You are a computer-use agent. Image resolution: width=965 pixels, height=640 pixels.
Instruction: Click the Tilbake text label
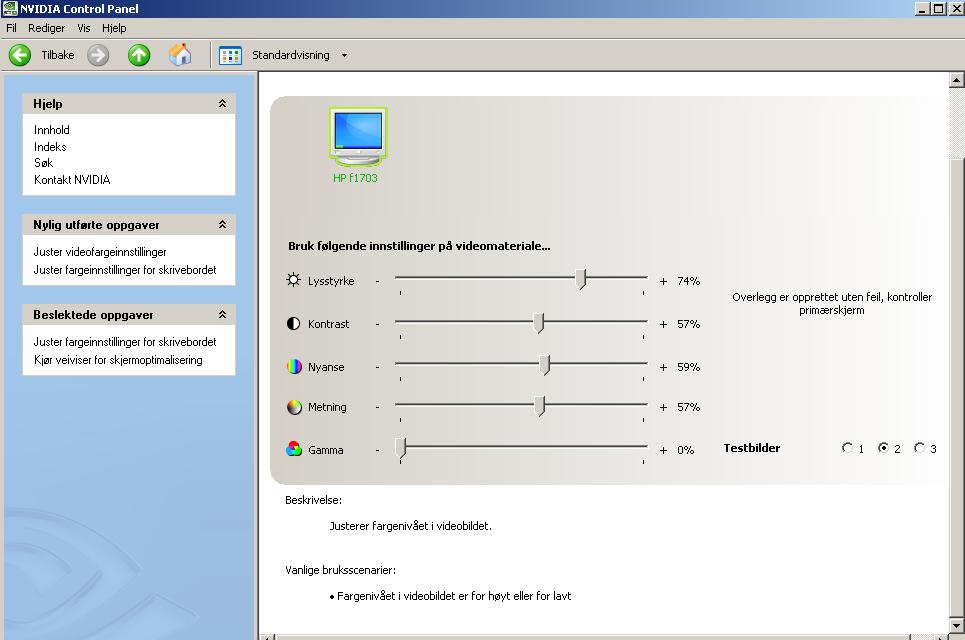pos(58,55)
